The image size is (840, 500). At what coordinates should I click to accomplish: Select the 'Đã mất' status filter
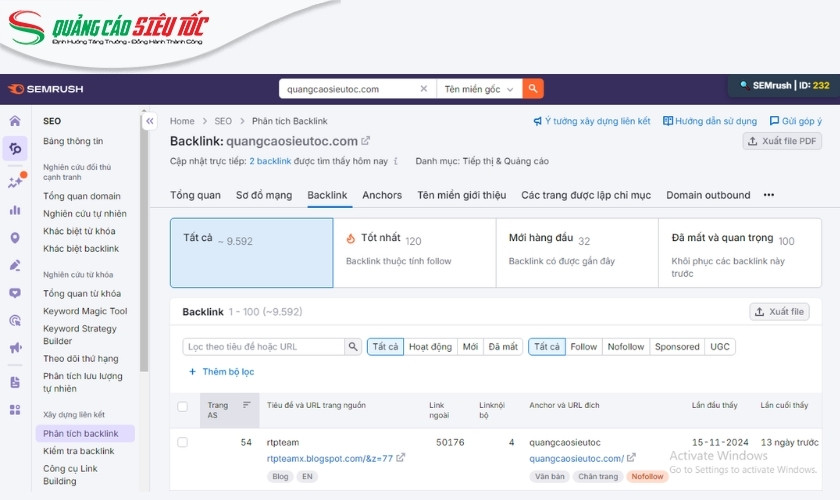(503, 347)
